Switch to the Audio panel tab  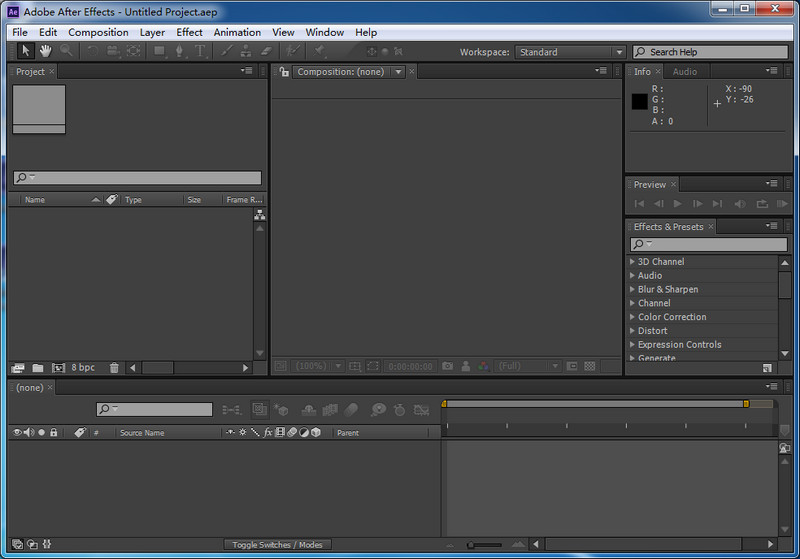pos(685,72)
